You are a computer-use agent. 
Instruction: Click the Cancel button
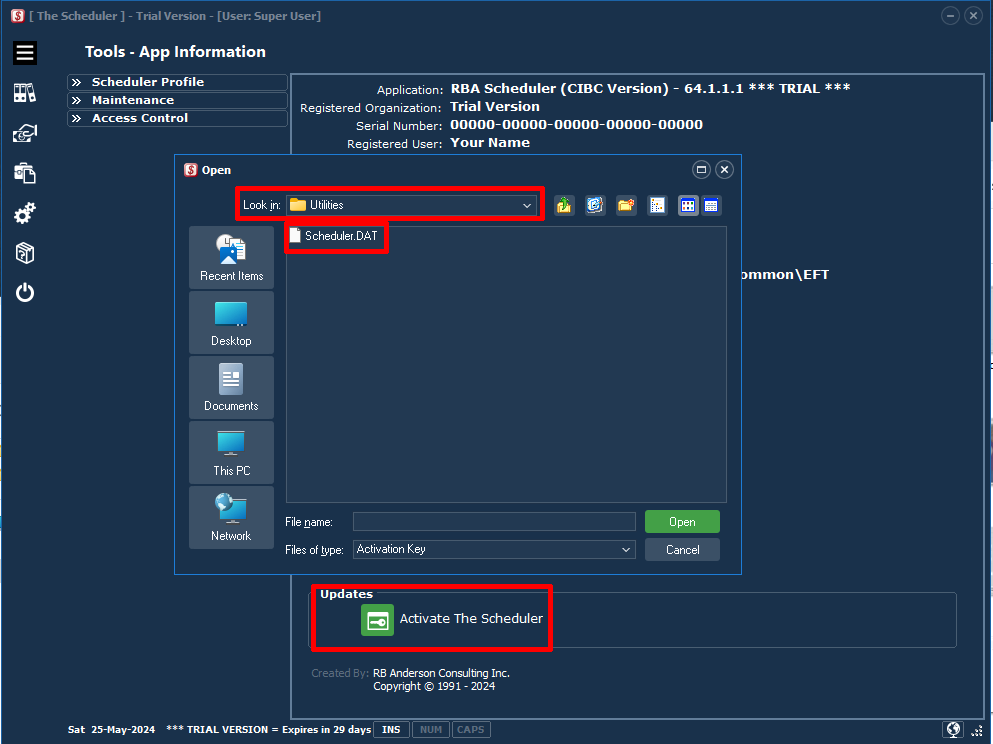click(x=682, y=550)
